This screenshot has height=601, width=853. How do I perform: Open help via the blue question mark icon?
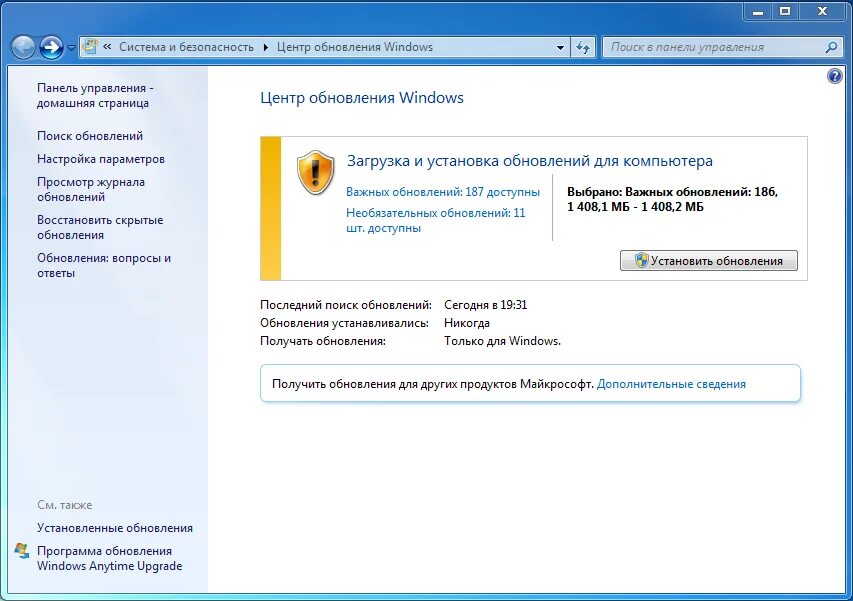click(835, 76)
